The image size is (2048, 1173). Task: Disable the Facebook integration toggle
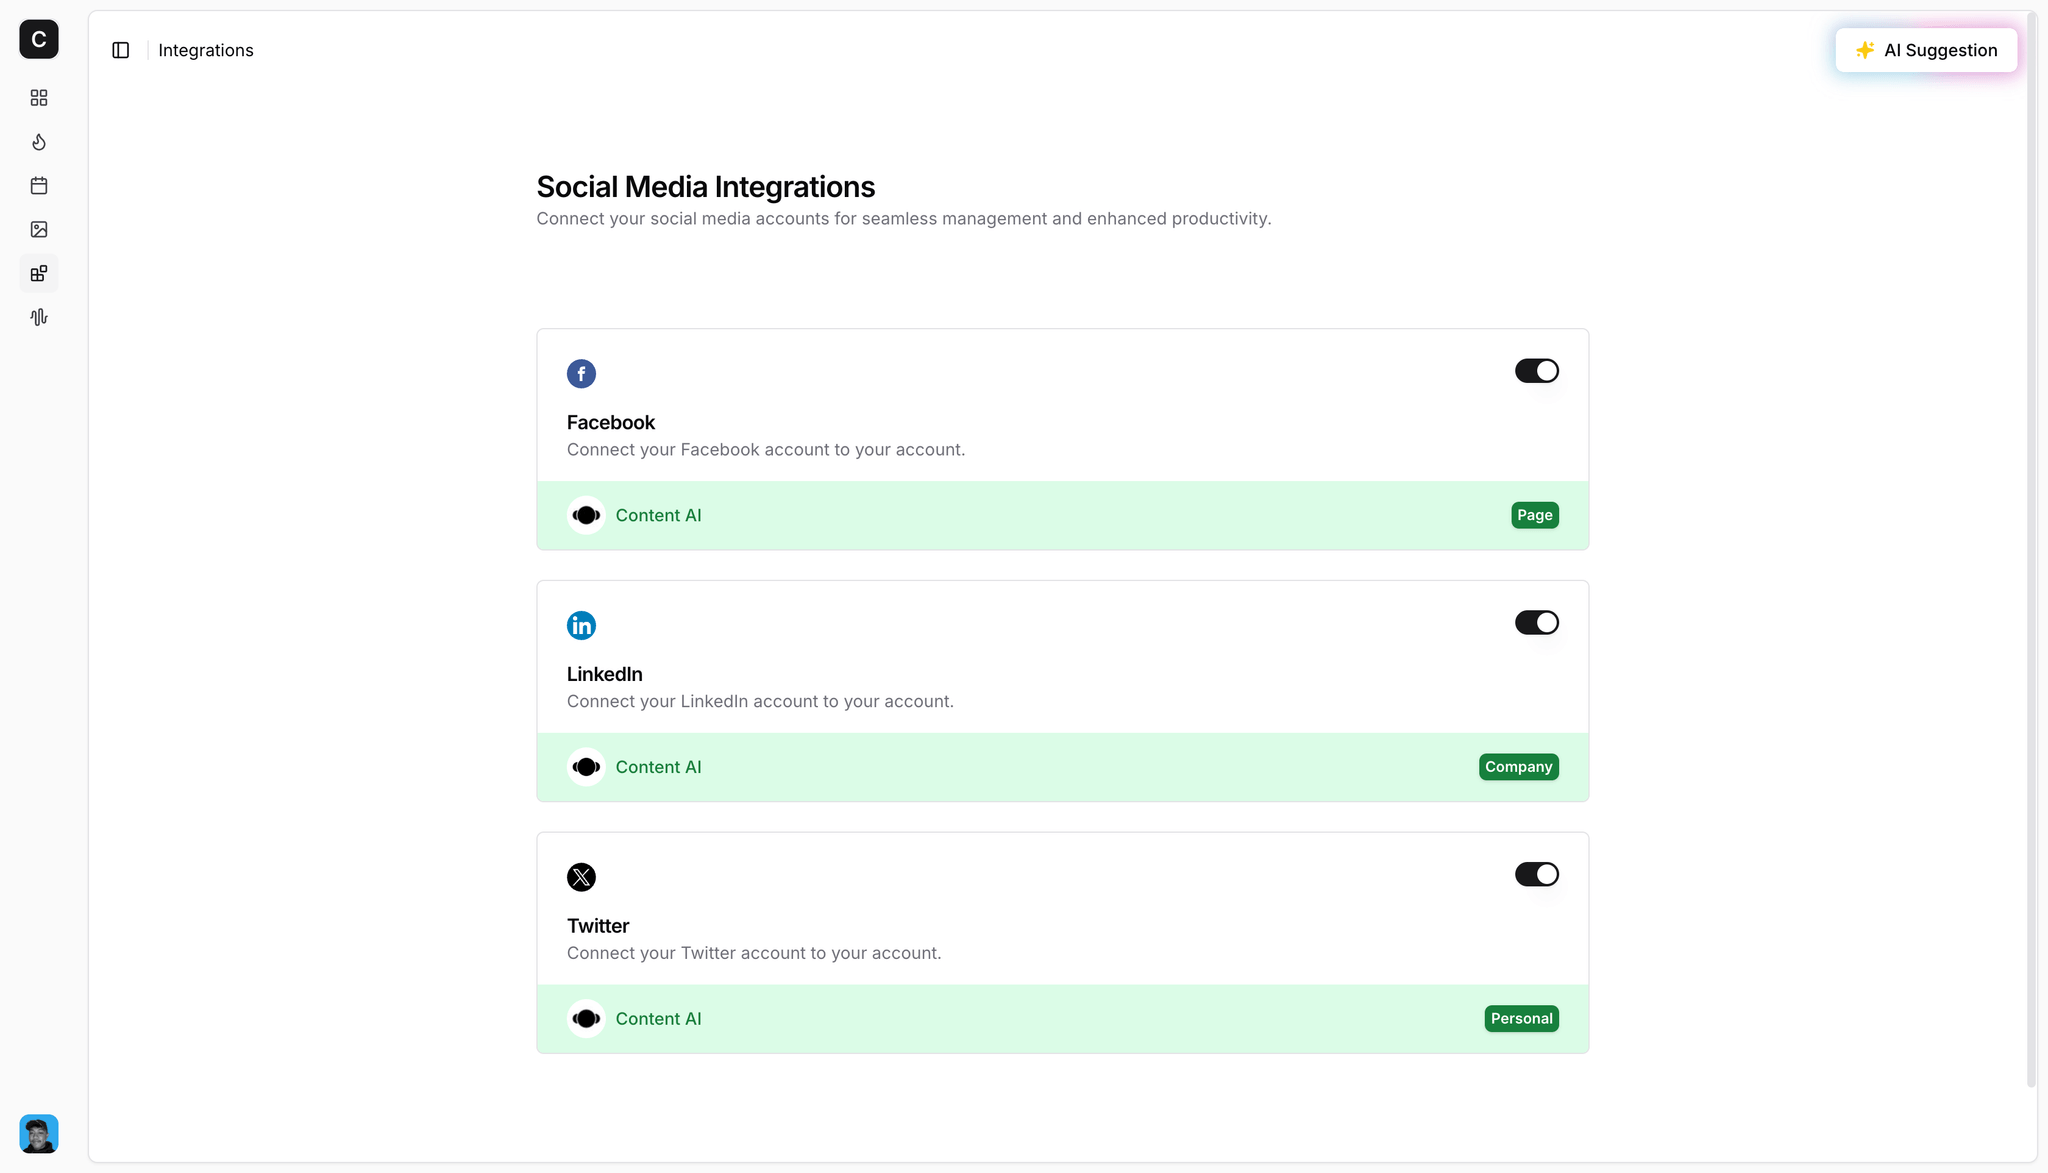1537,370
